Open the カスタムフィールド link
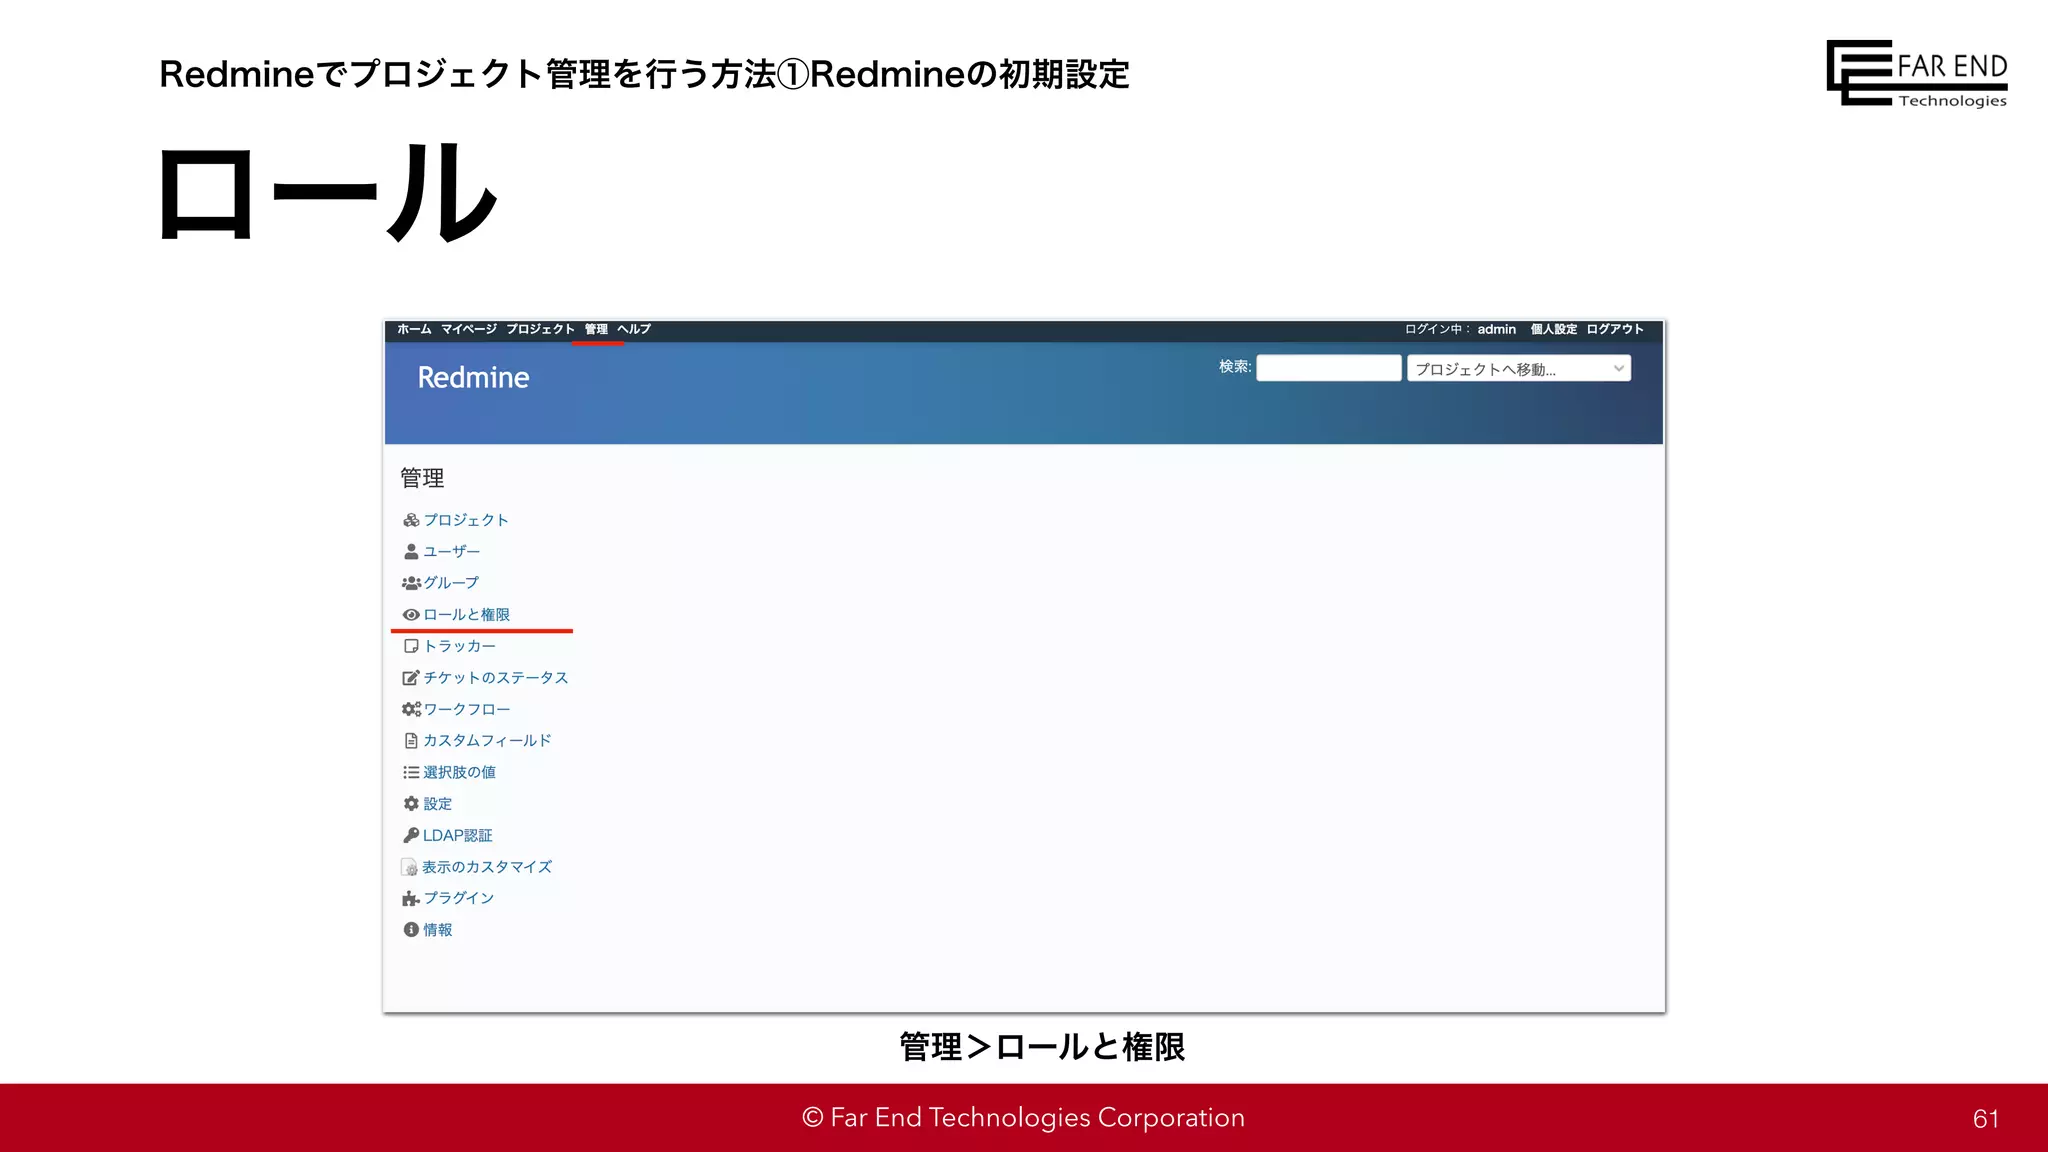 [487, 741]
